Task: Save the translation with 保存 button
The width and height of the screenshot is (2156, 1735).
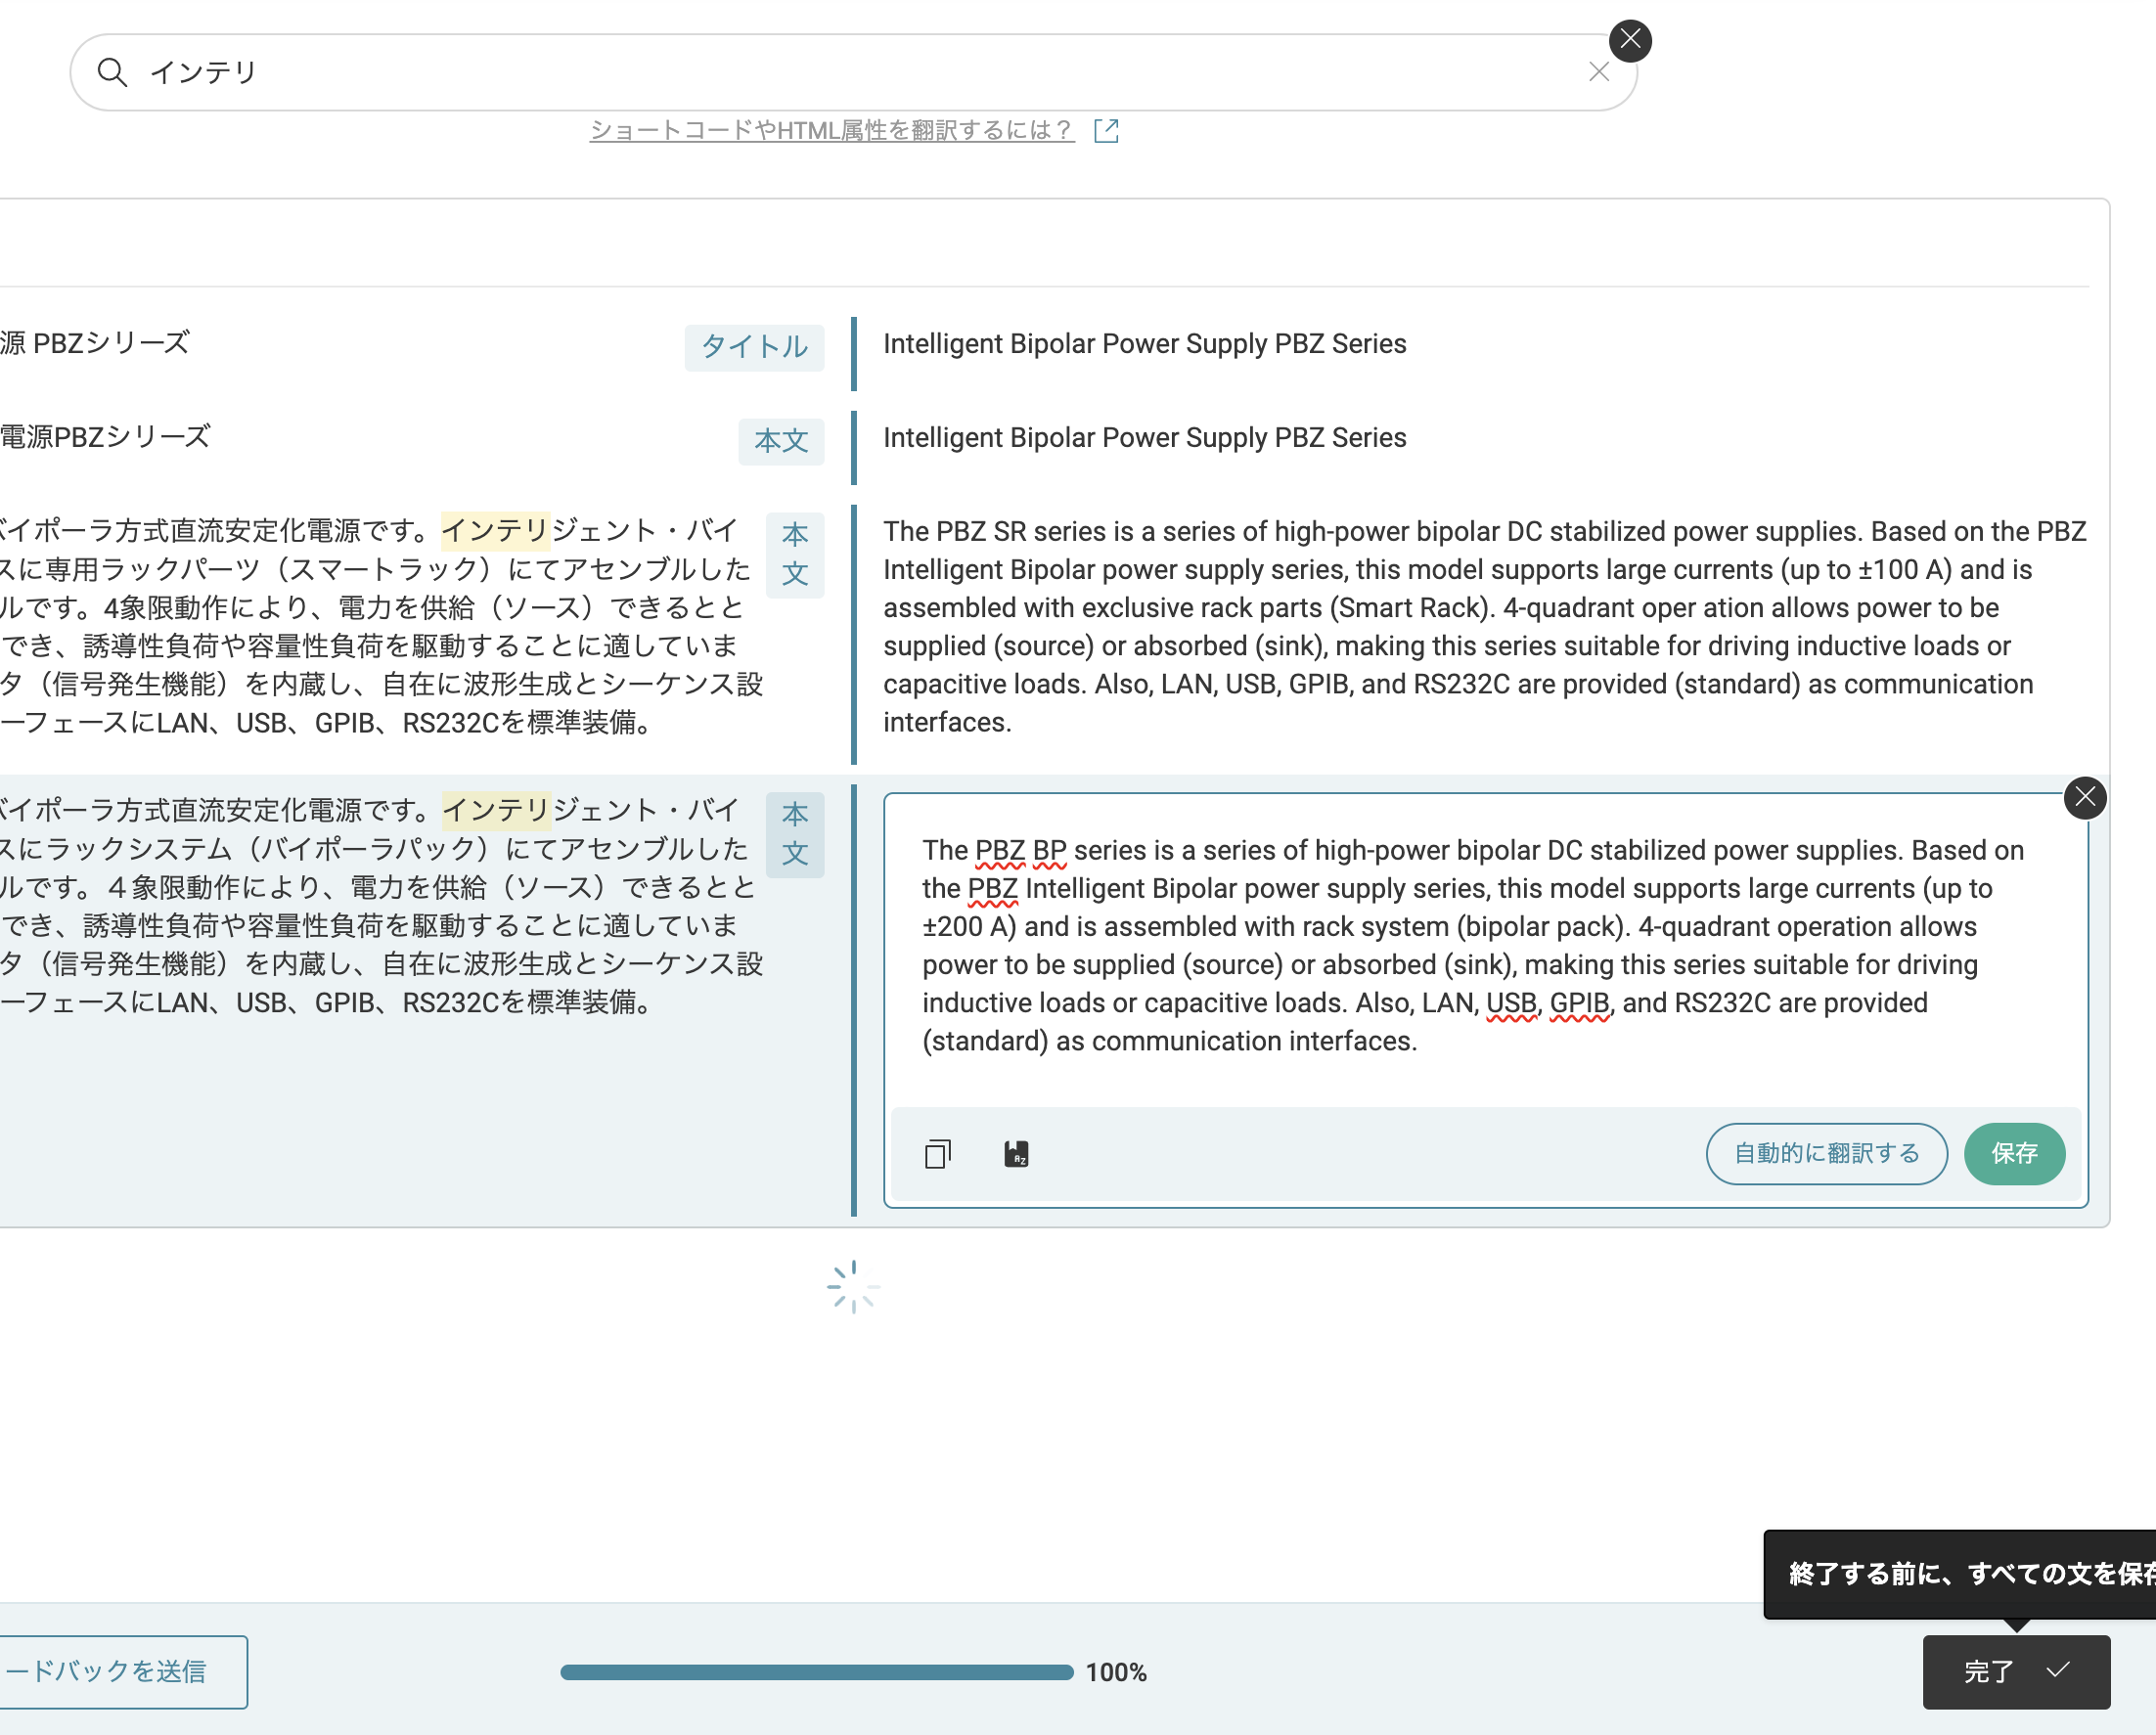Action: (x=2014, y=1153)
